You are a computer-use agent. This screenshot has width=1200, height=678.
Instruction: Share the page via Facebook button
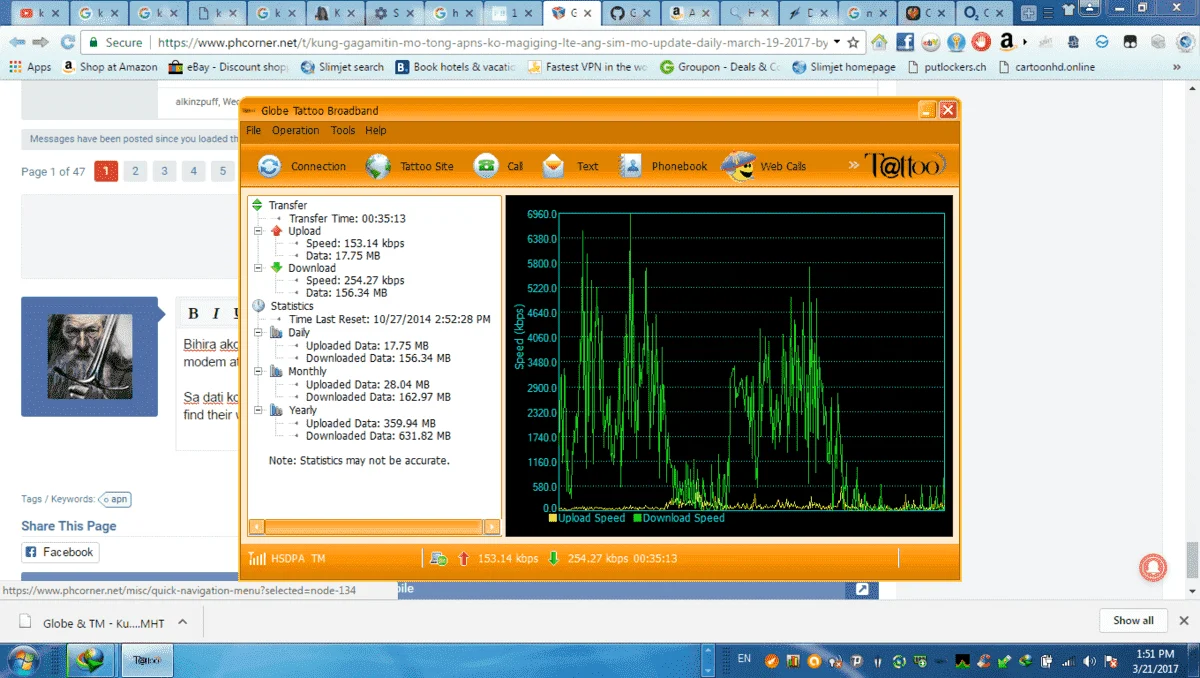pos(60,552)
